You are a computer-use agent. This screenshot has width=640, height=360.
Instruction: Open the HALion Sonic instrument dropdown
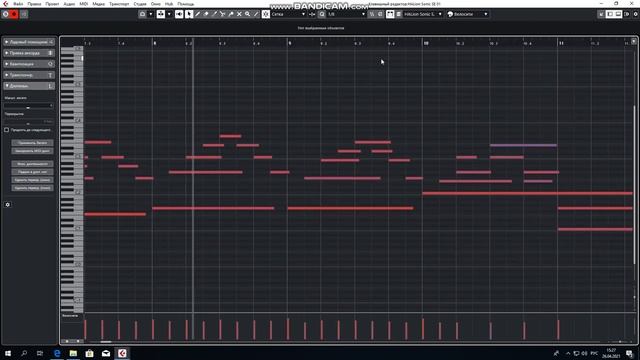point(422,14)
